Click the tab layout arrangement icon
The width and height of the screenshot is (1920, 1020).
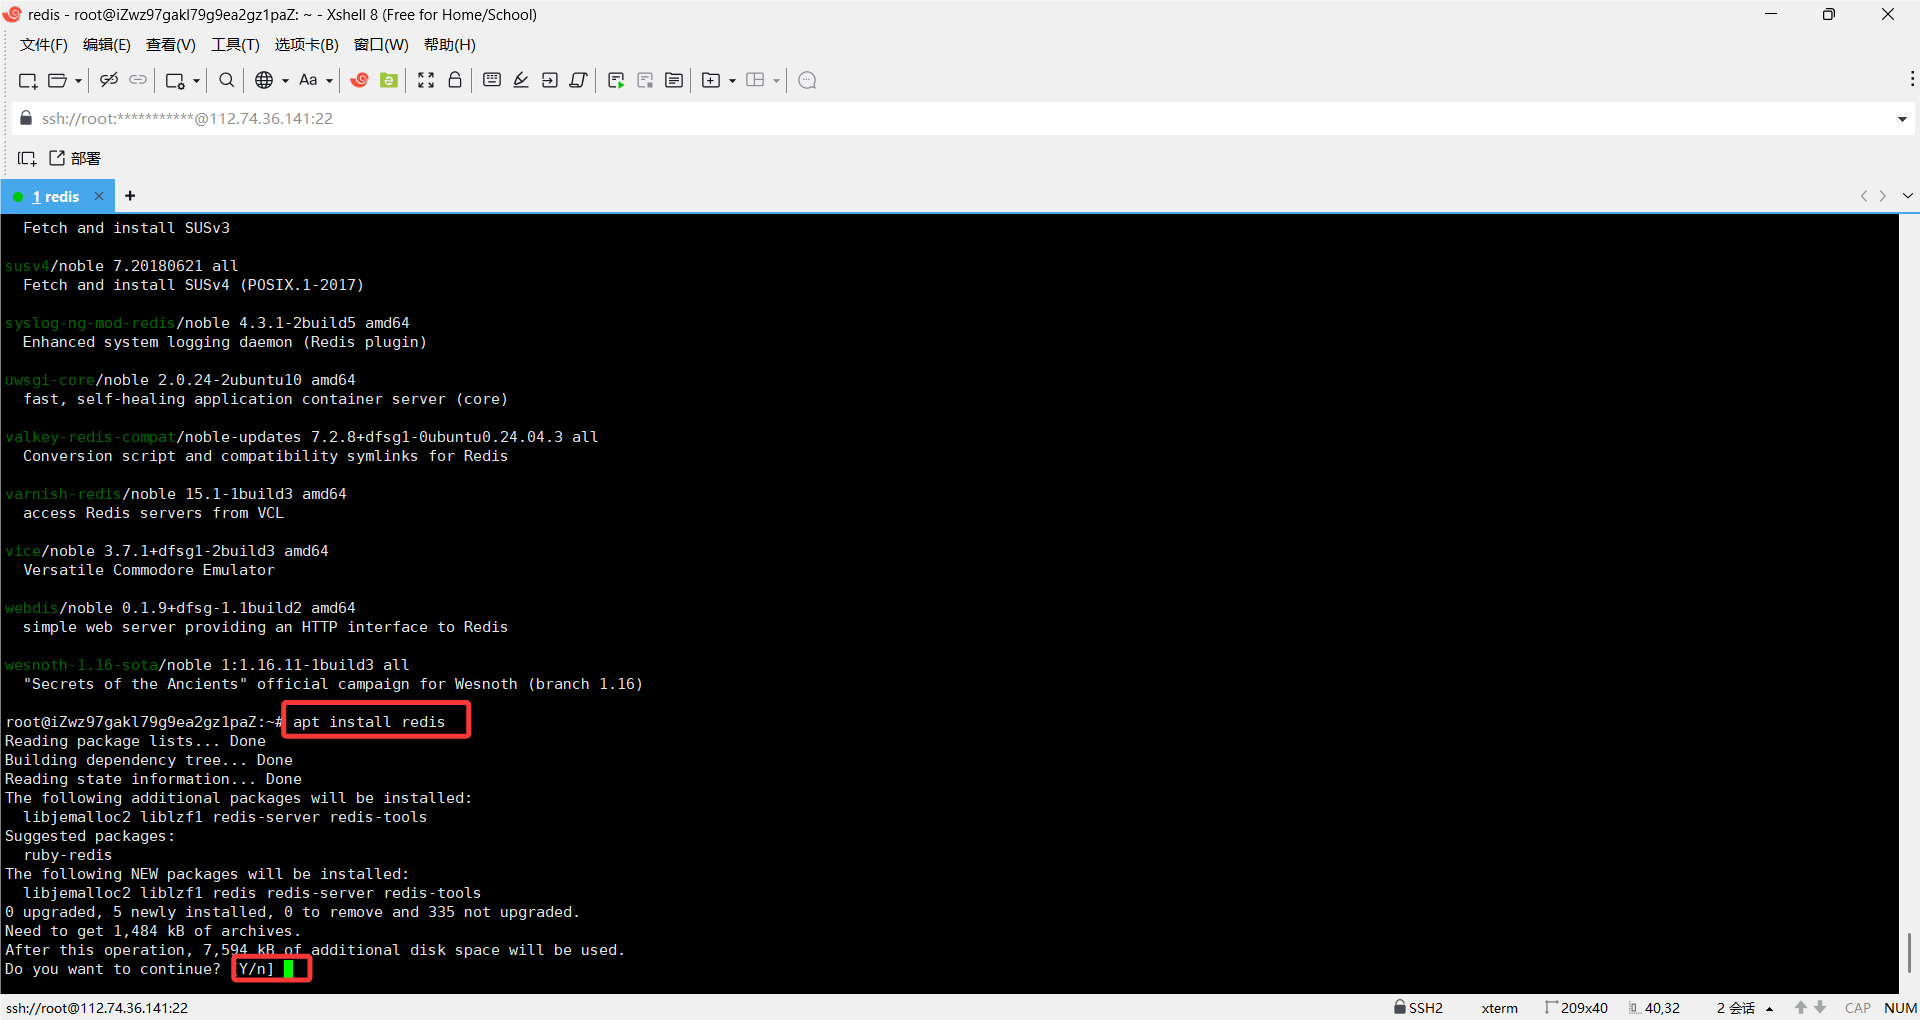pos(755,80)
